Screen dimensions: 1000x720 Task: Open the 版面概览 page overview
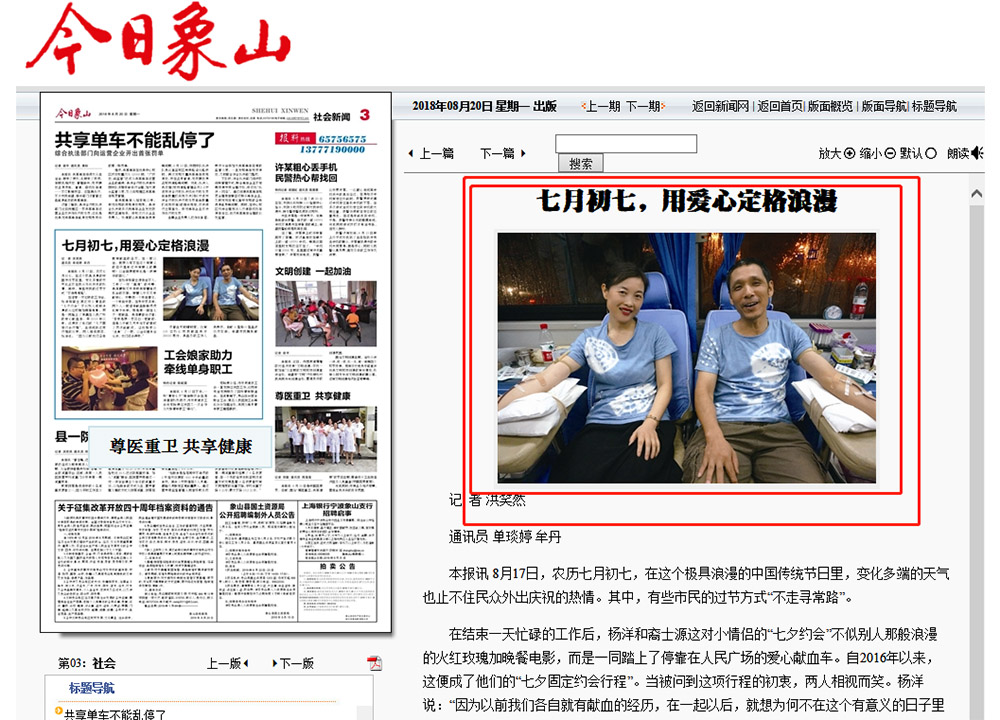click(830, 107)
